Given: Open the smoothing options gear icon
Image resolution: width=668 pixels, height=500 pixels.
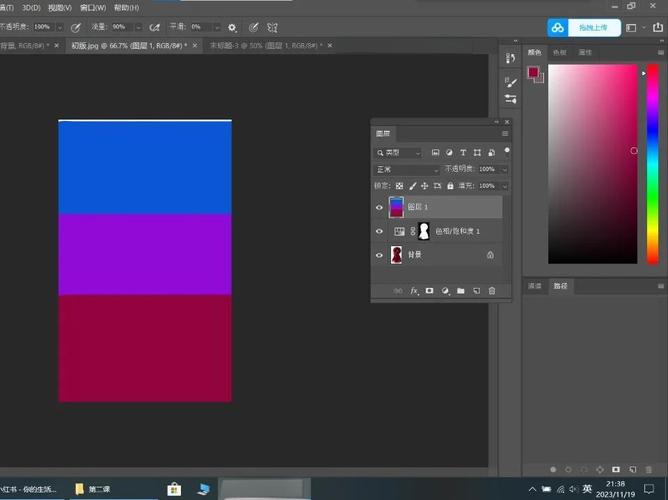Looking at the screenshot, I should coord(233,27).
